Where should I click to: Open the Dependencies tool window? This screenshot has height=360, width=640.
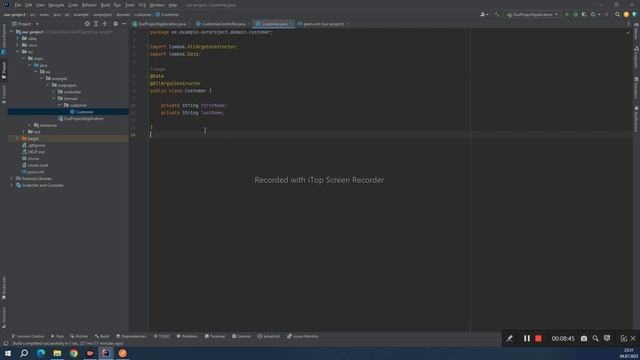[x=131, y=336]
